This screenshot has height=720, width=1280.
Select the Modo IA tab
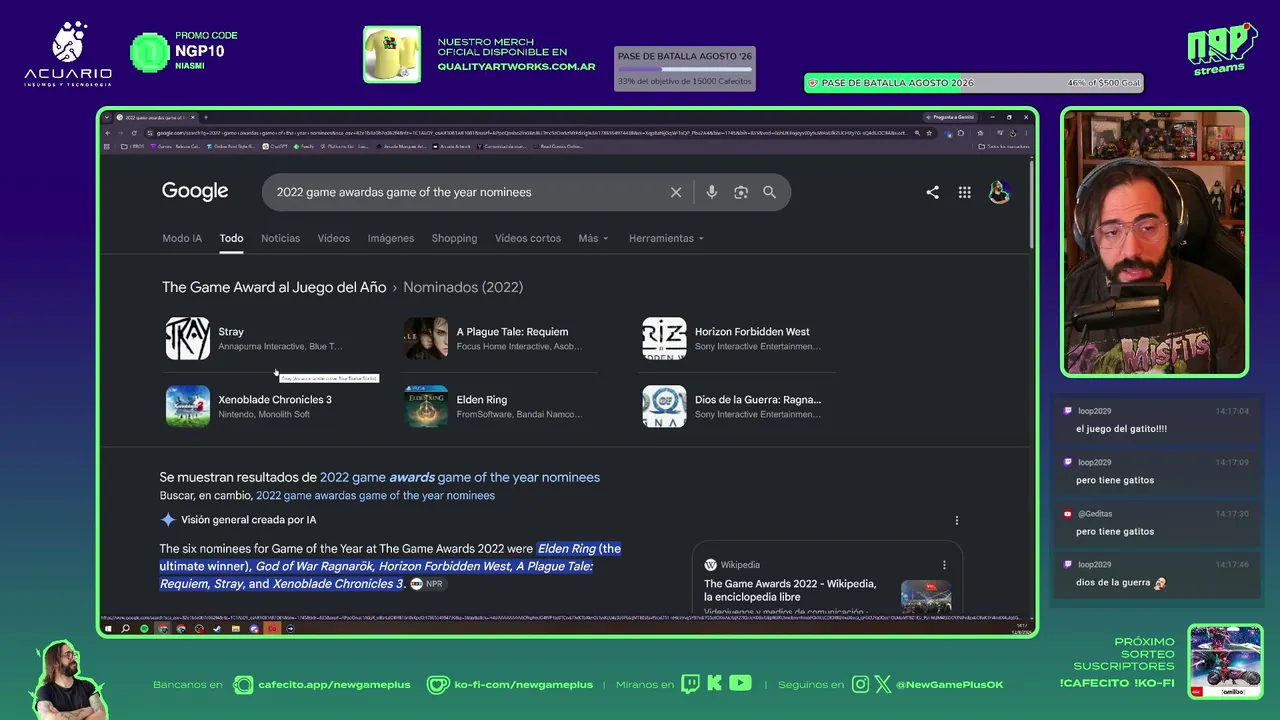[182, 238]
